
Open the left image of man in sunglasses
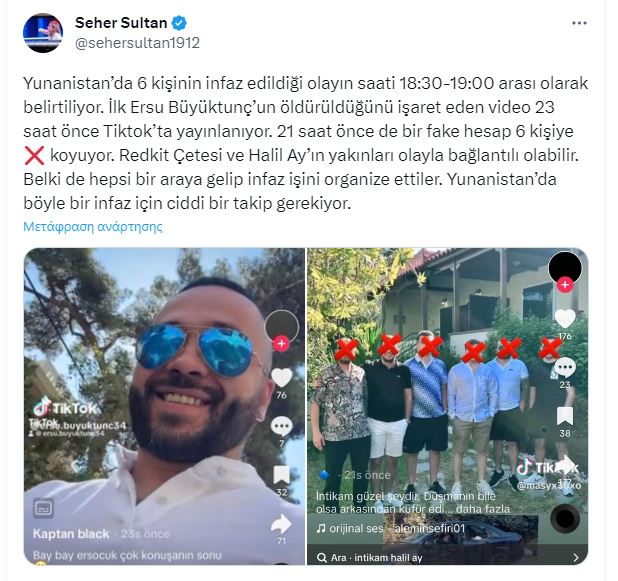click(x=164, y=406)
